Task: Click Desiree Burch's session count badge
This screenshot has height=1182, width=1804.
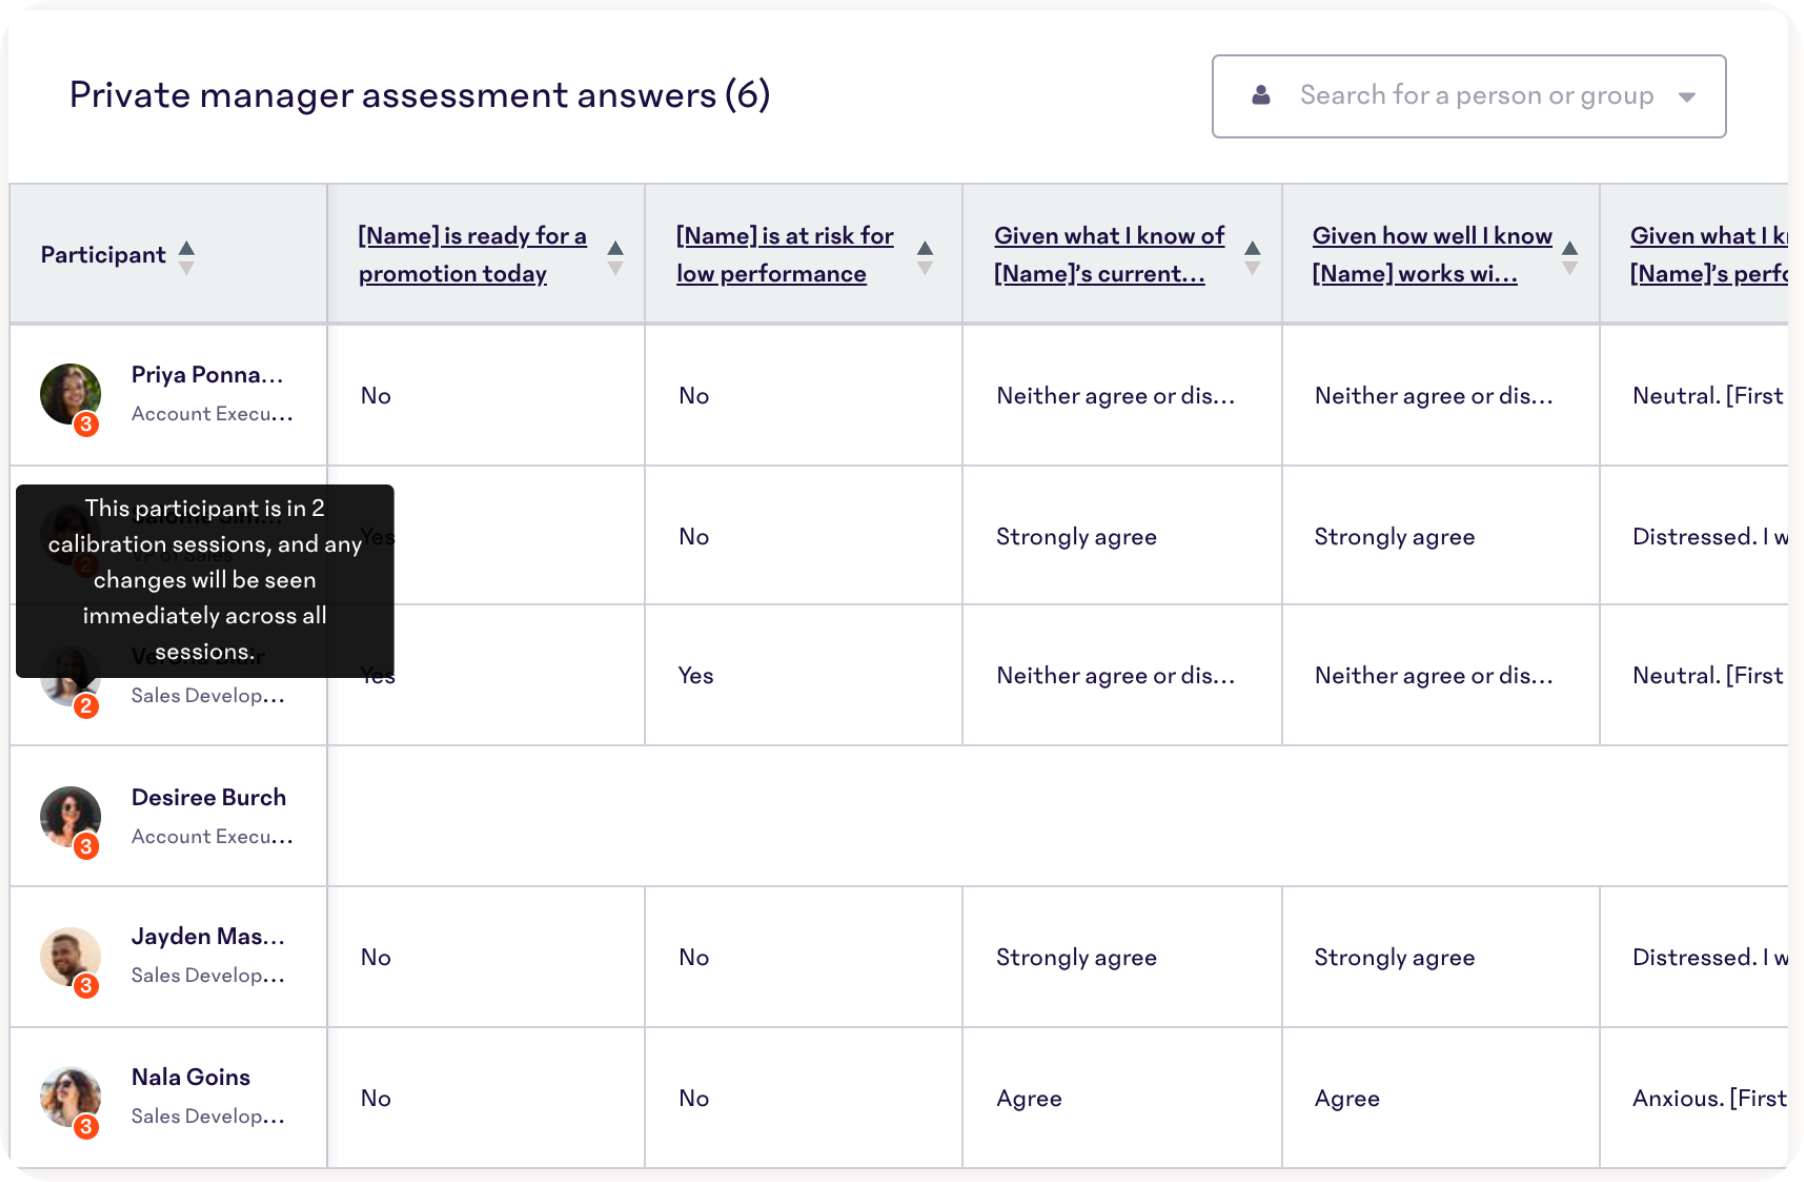Action: click(87, 847)
